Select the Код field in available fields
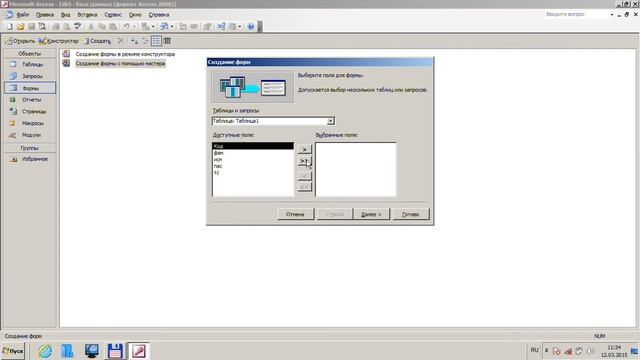 pos(253,146)
